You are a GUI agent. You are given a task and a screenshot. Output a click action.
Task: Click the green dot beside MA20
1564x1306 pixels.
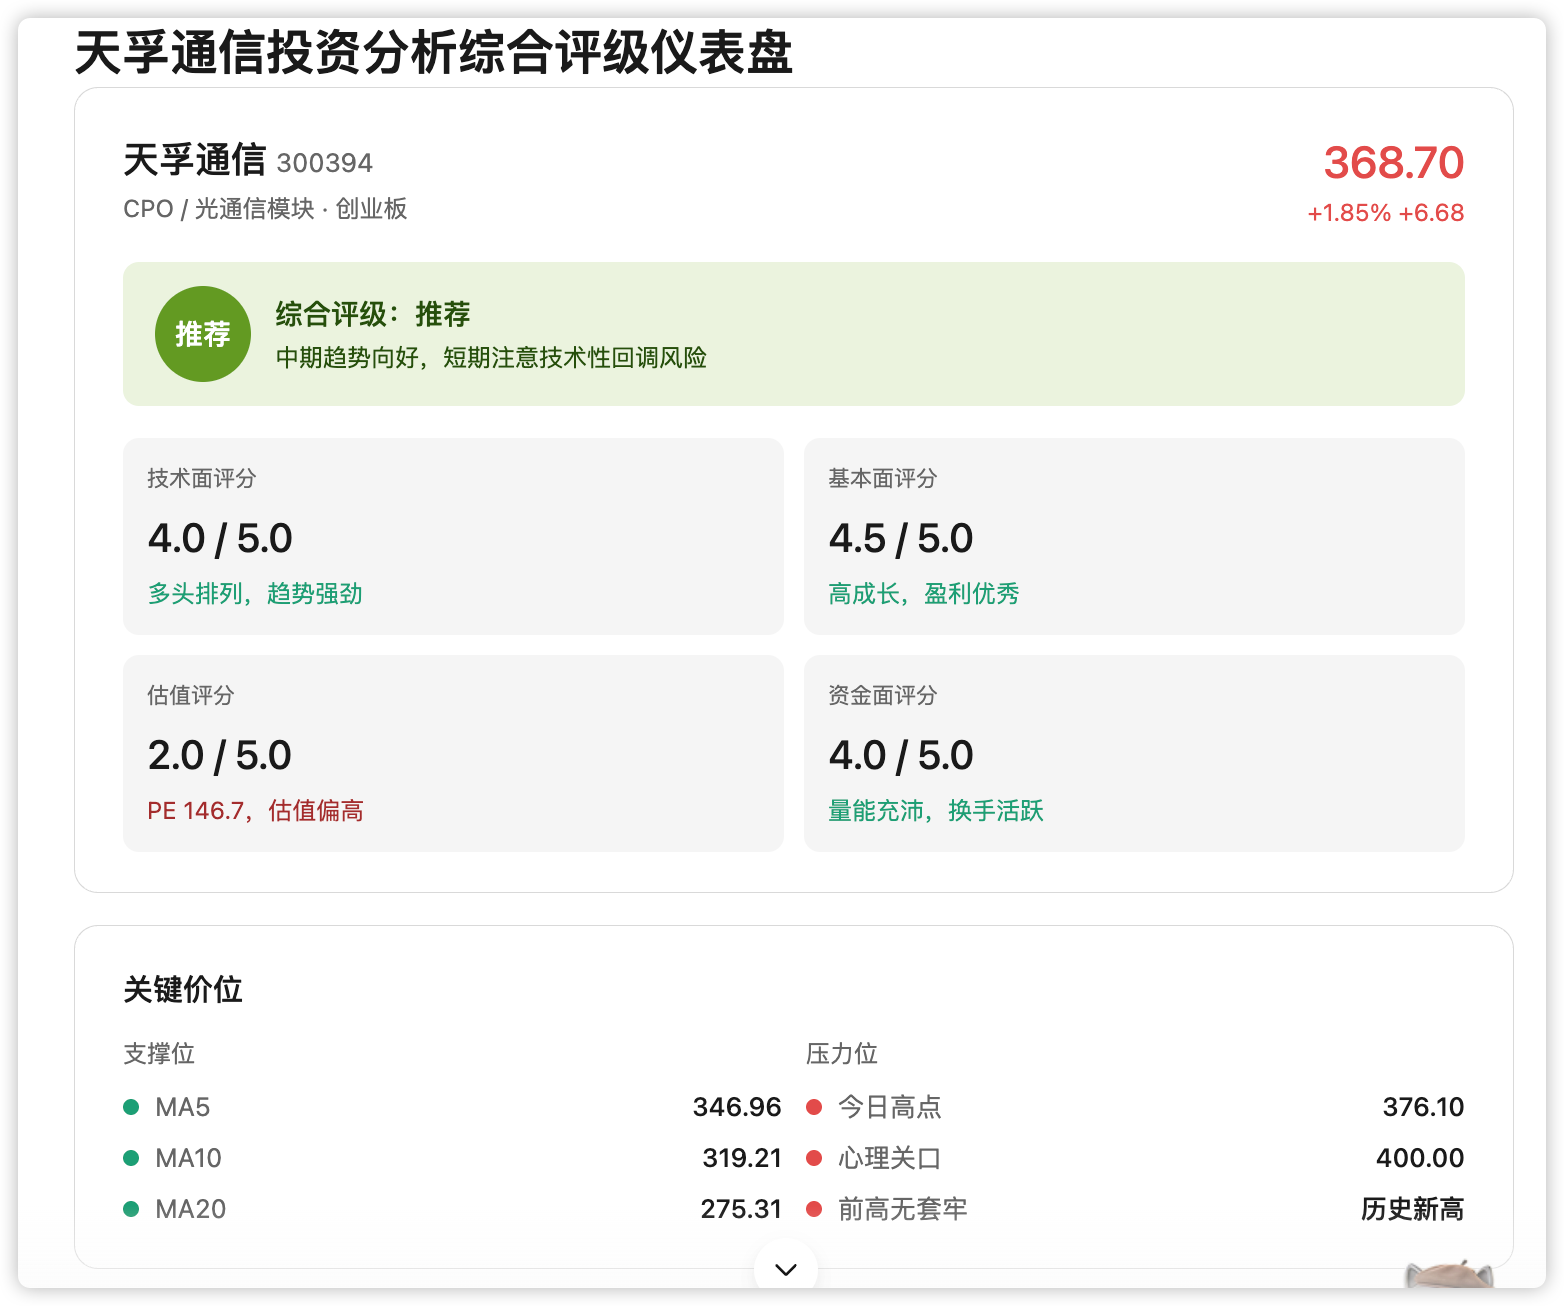click(131, 1209)
